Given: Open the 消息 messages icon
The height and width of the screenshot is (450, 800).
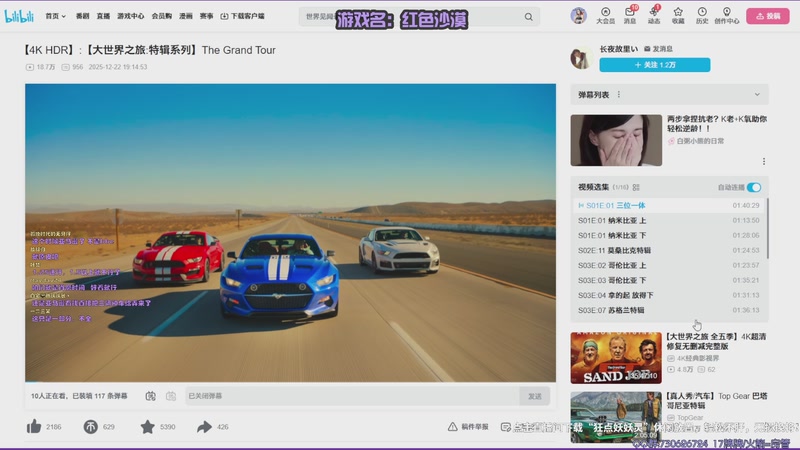Looking at the screenshot, I should tap(630, 16).
